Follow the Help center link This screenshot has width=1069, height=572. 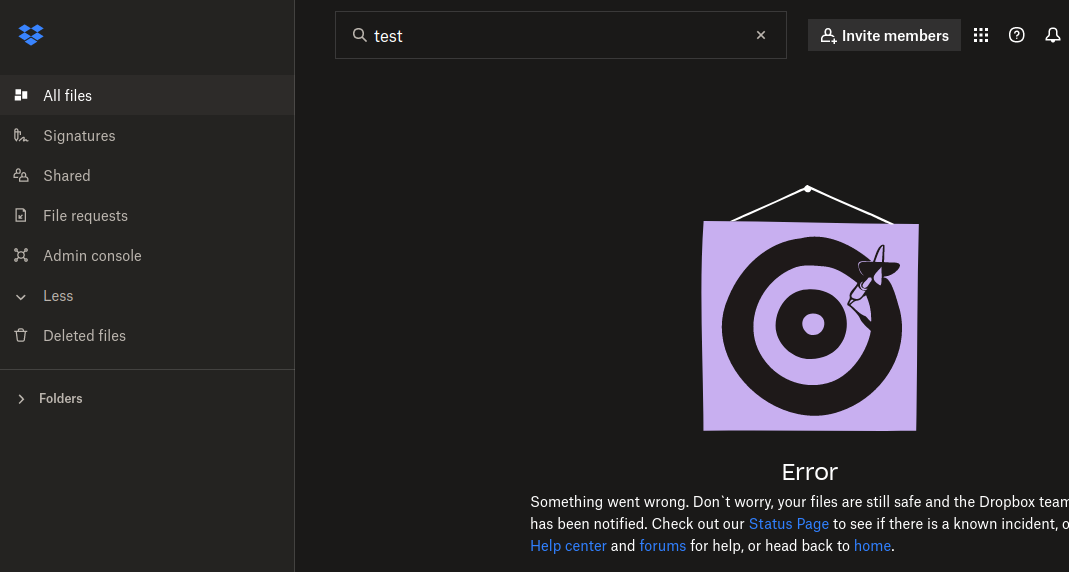[568, 546]
